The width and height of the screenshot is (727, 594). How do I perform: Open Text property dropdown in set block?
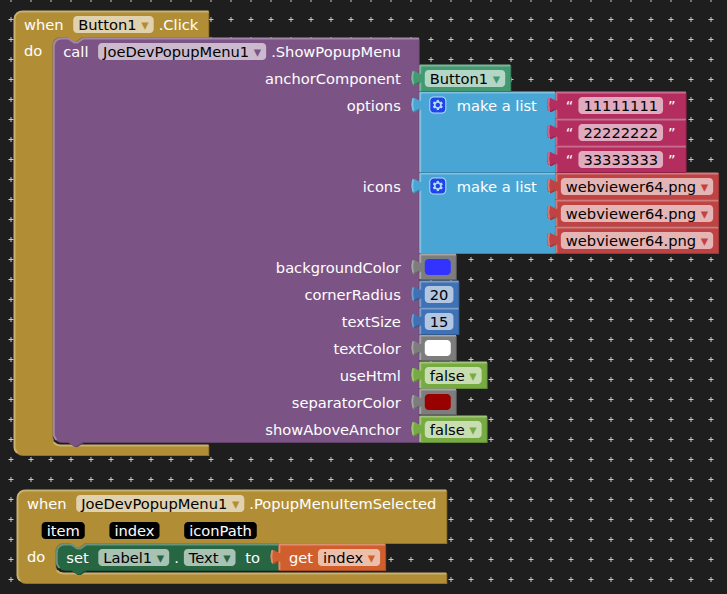click(210, 558)
